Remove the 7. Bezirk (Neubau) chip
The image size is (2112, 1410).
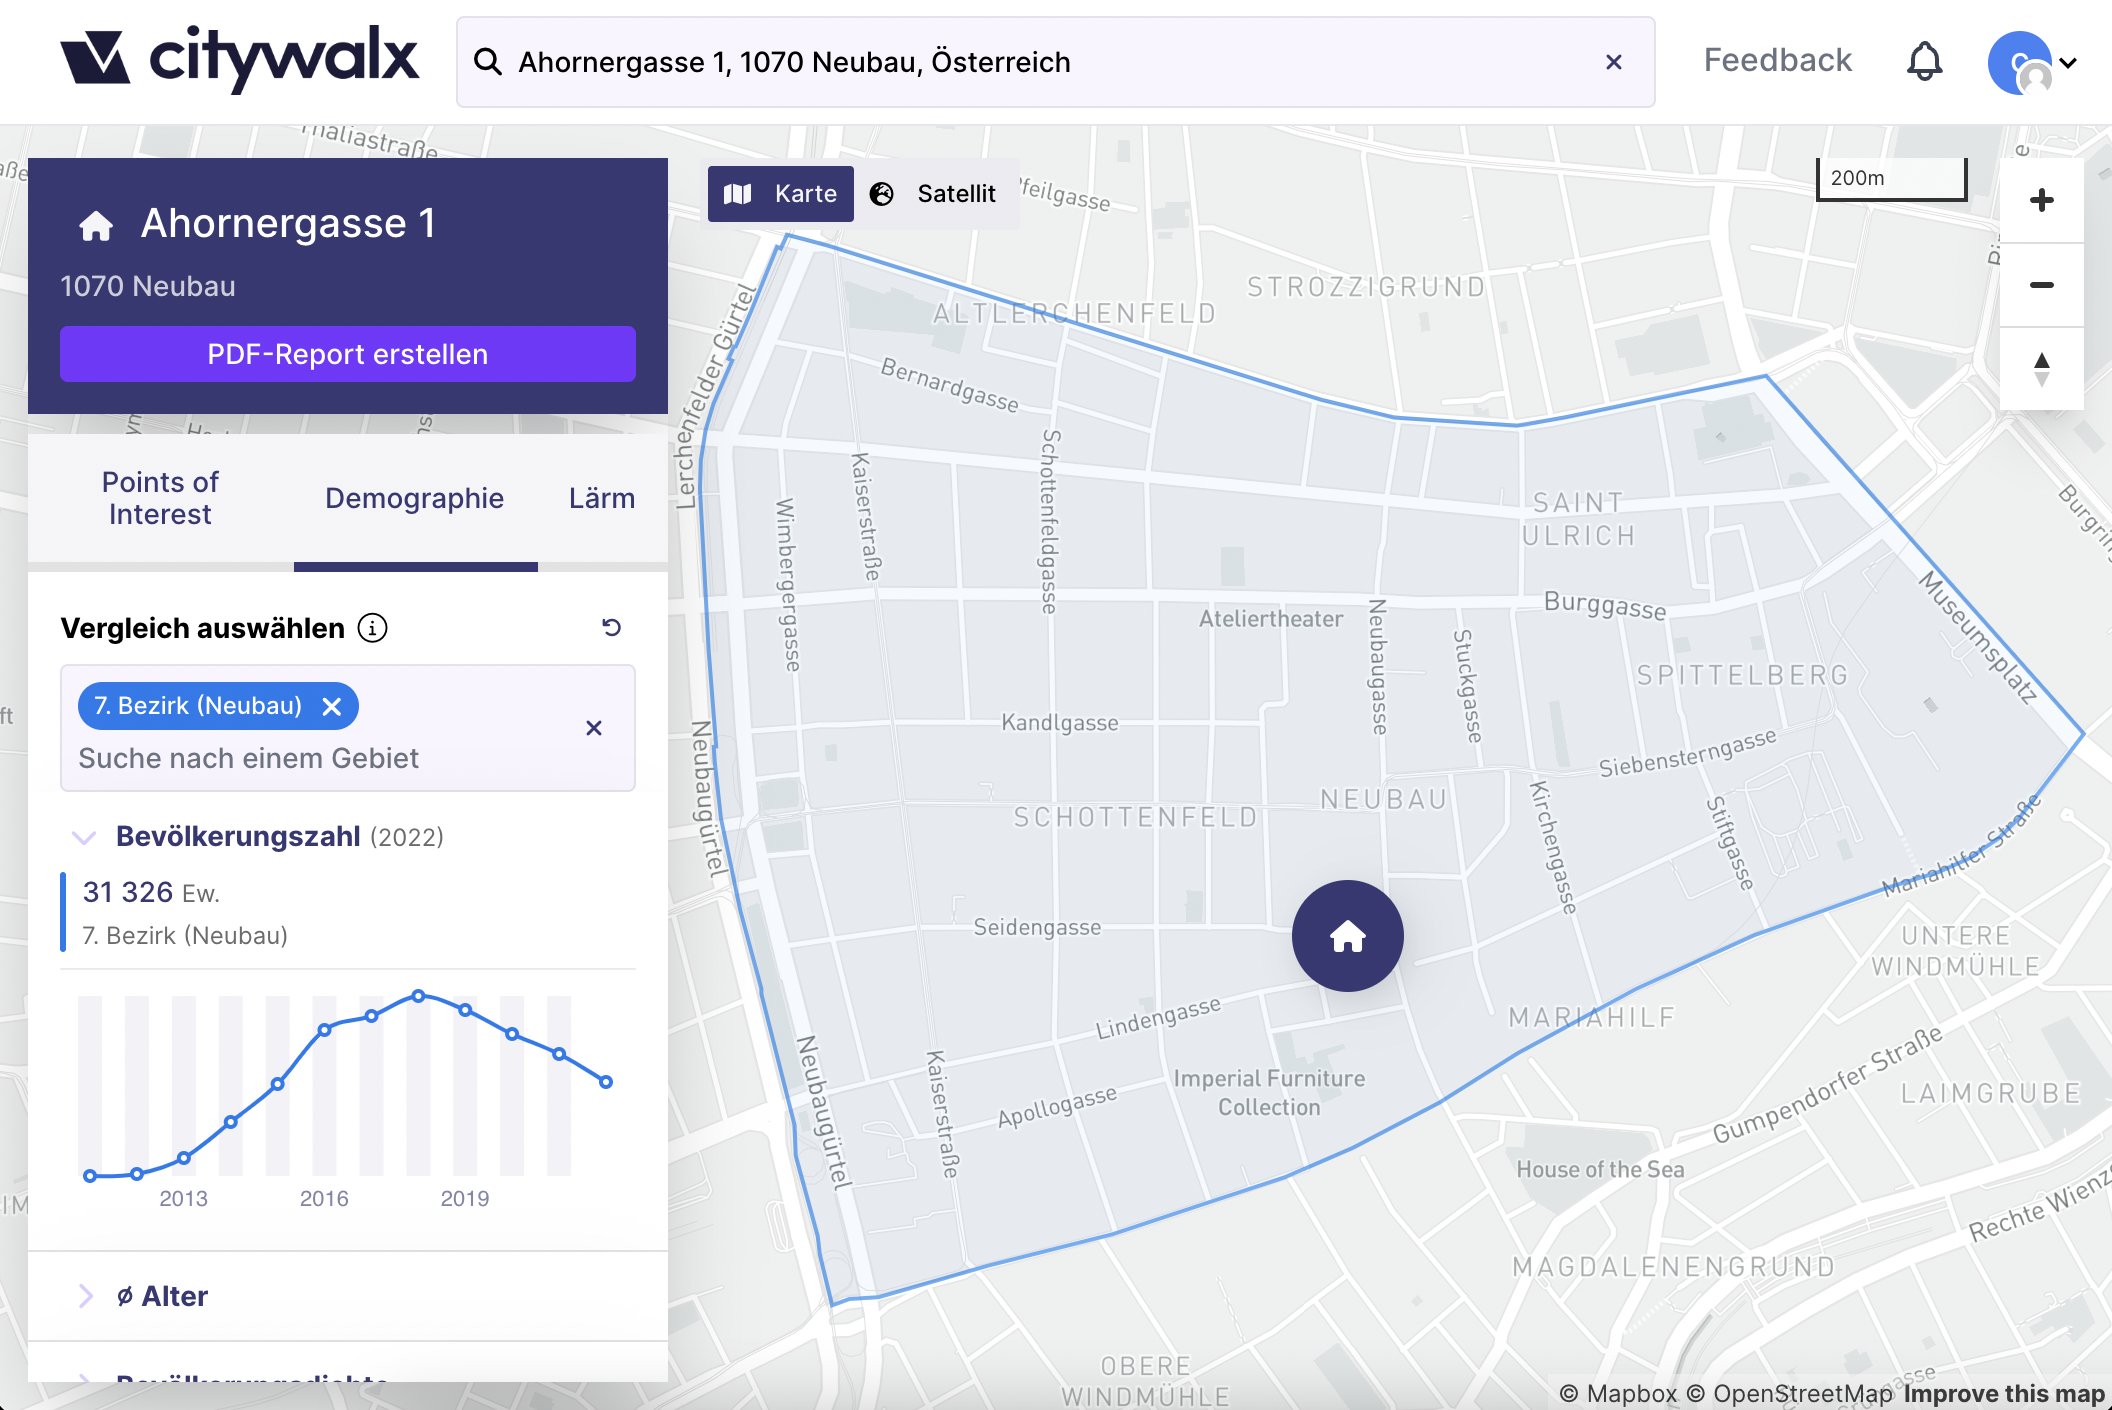pos(332,707)
